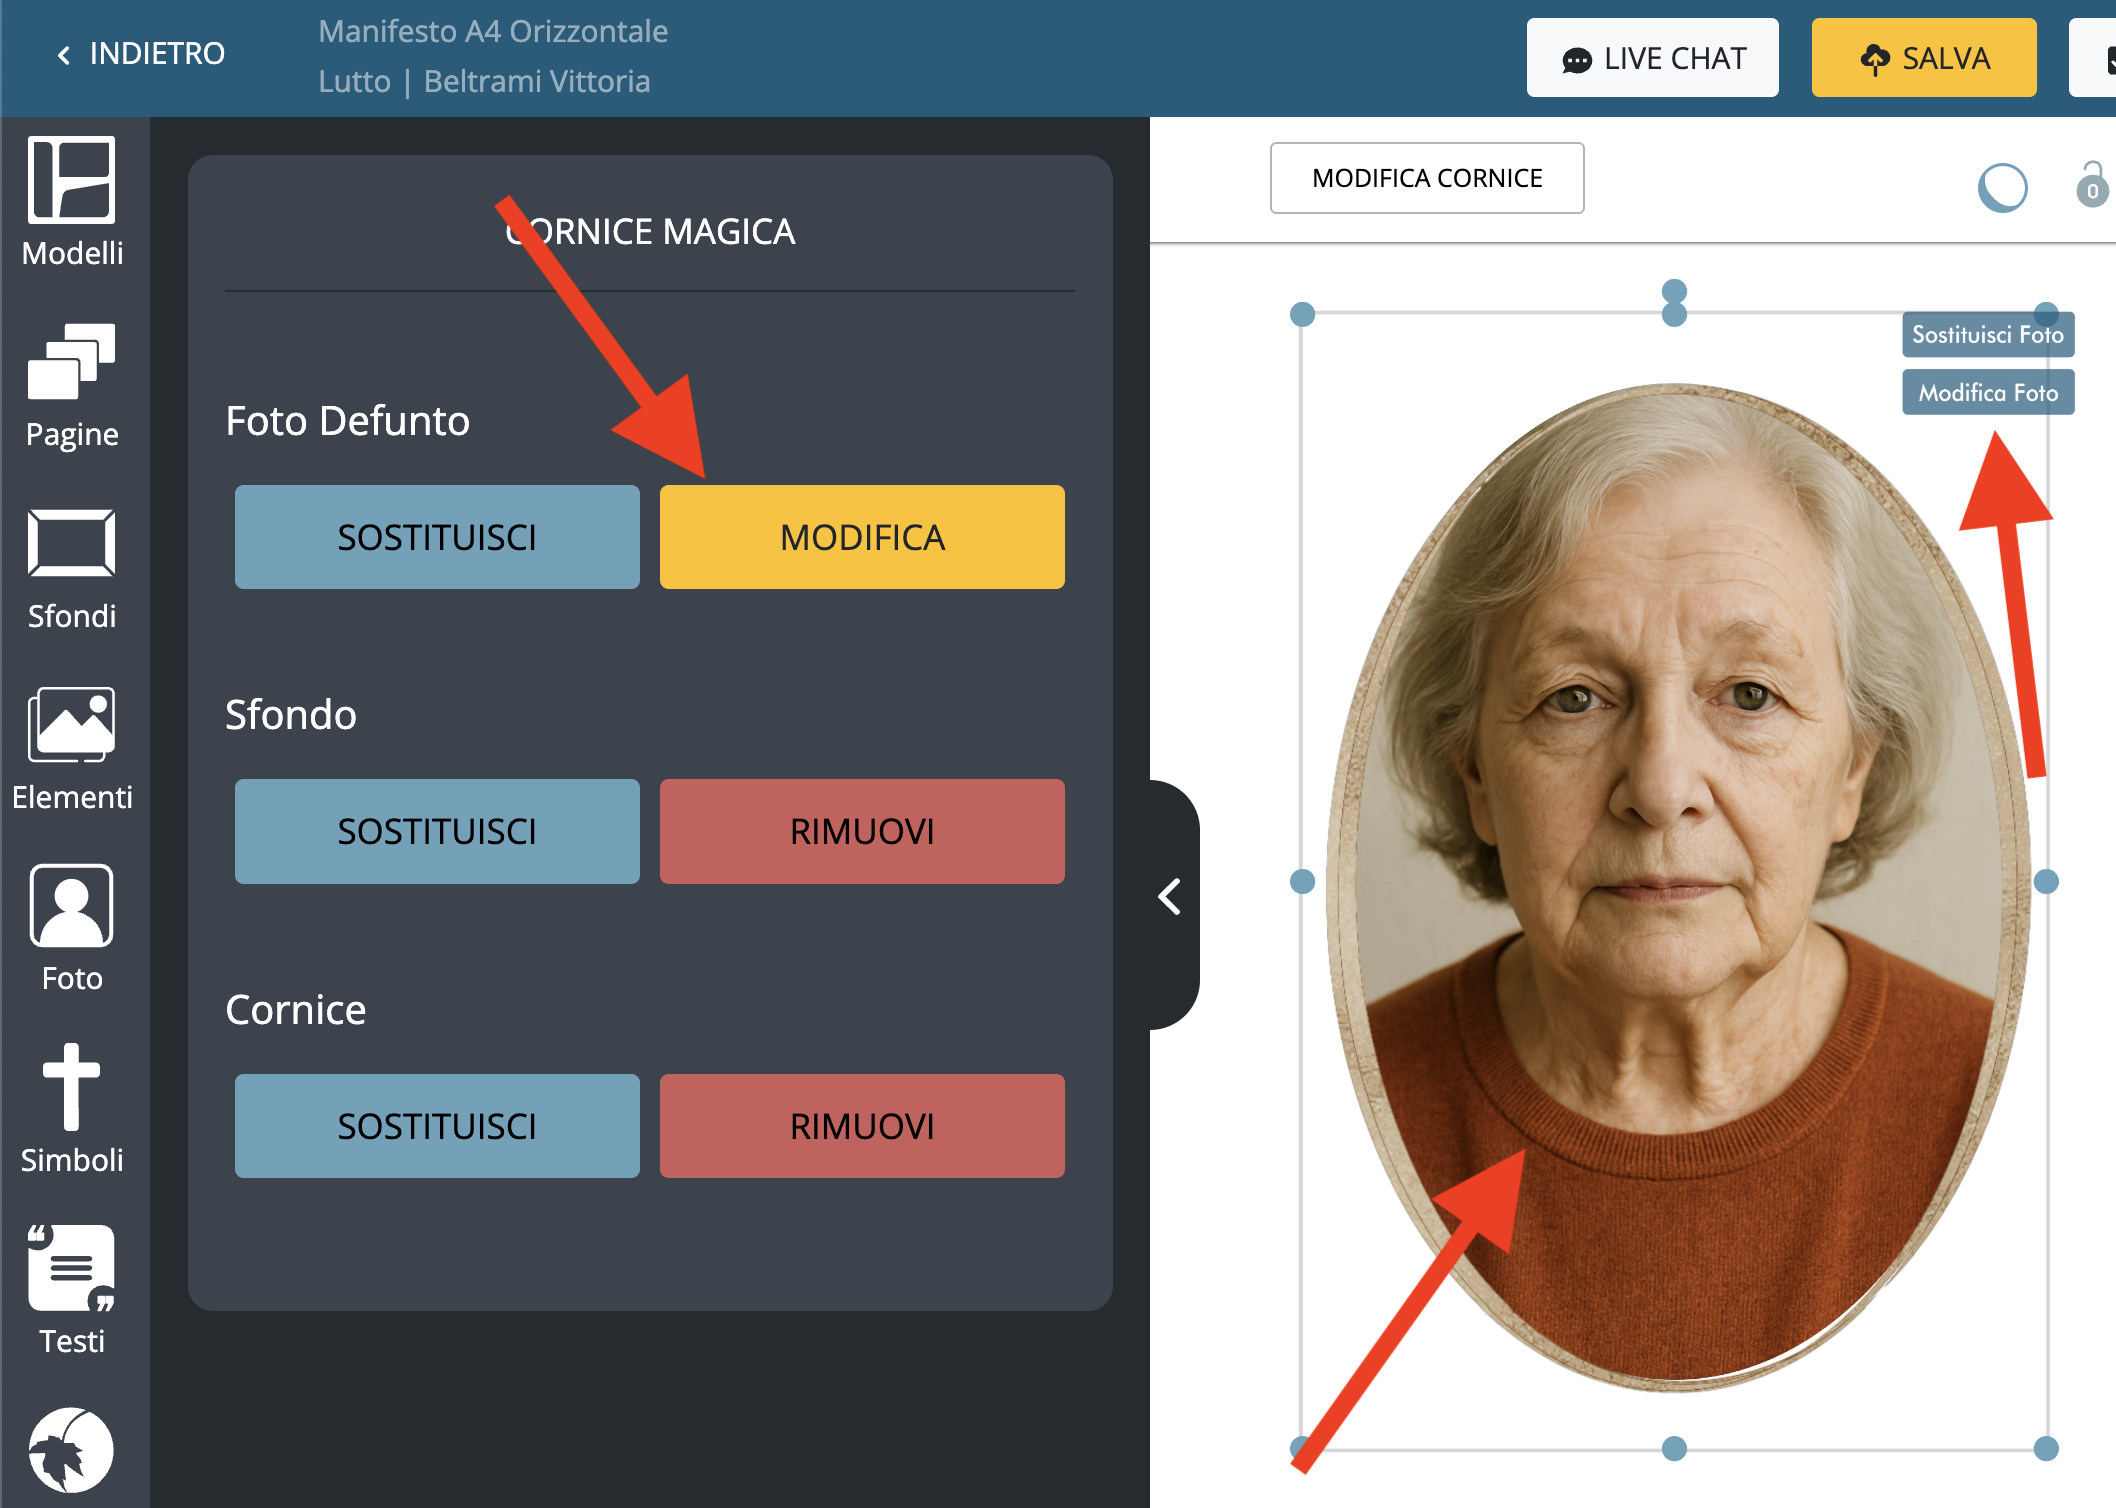
Task: Save the project with SALVA
Action: click(1924, 58)
